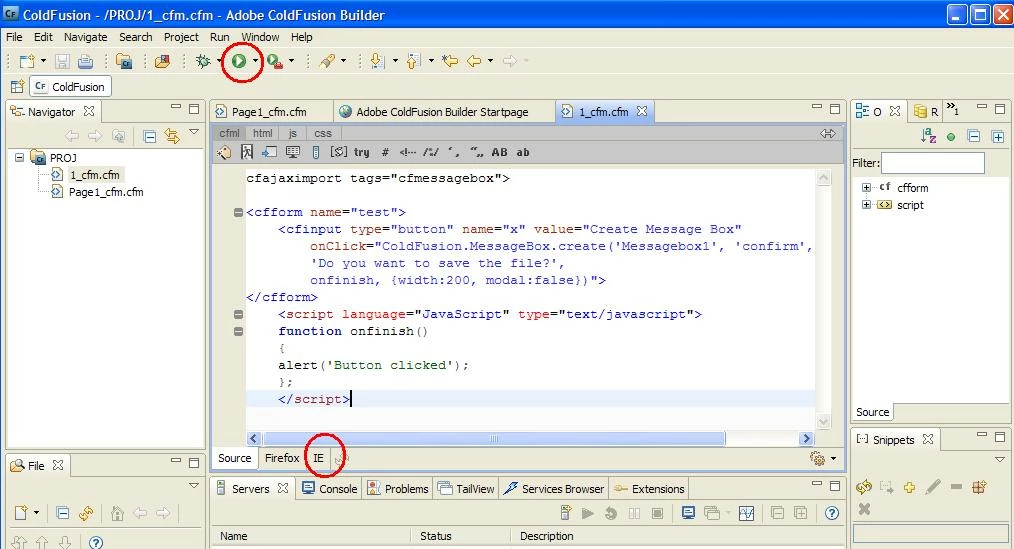Image resolution: width=1014 pixels, height=549 pixels.
Task: Click the green Run button in toolbar
Action: (239, 61)
